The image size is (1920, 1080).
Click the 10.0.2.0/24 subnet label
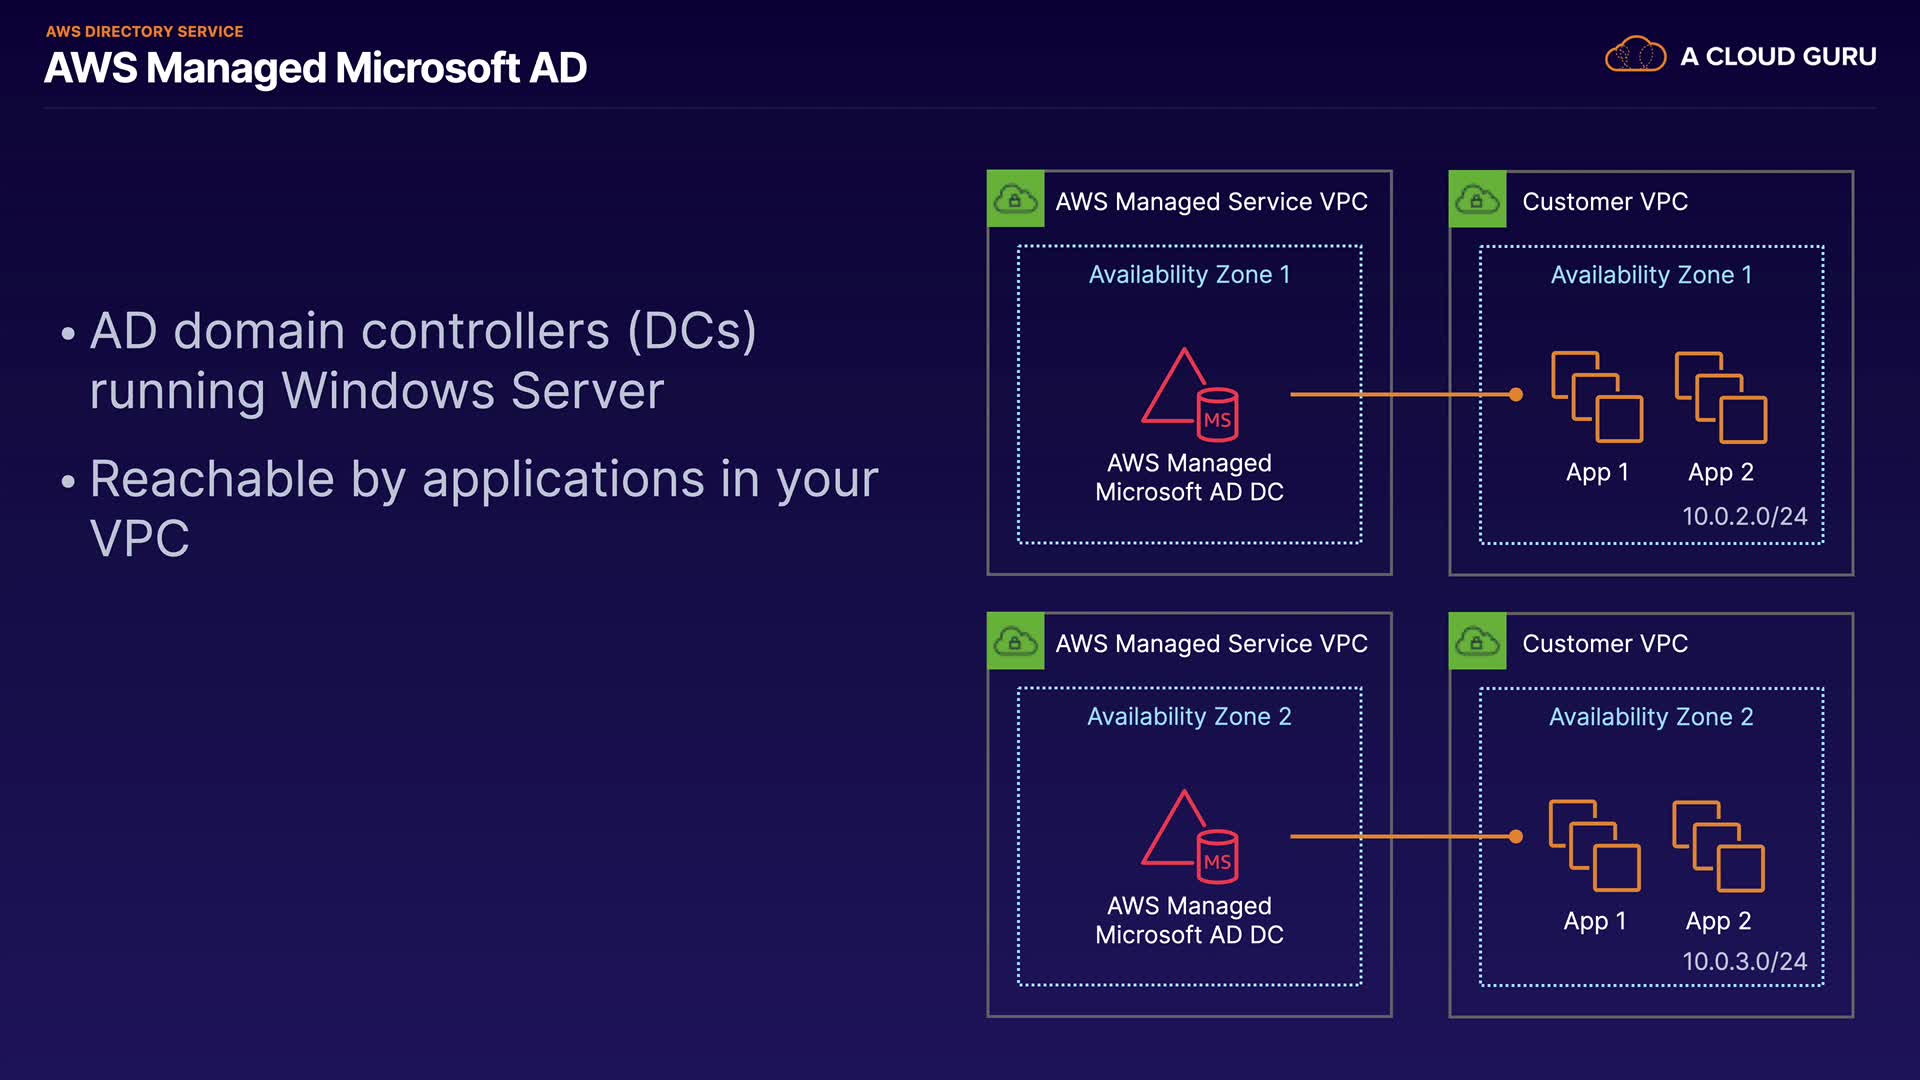click(x=1744, y=517)
